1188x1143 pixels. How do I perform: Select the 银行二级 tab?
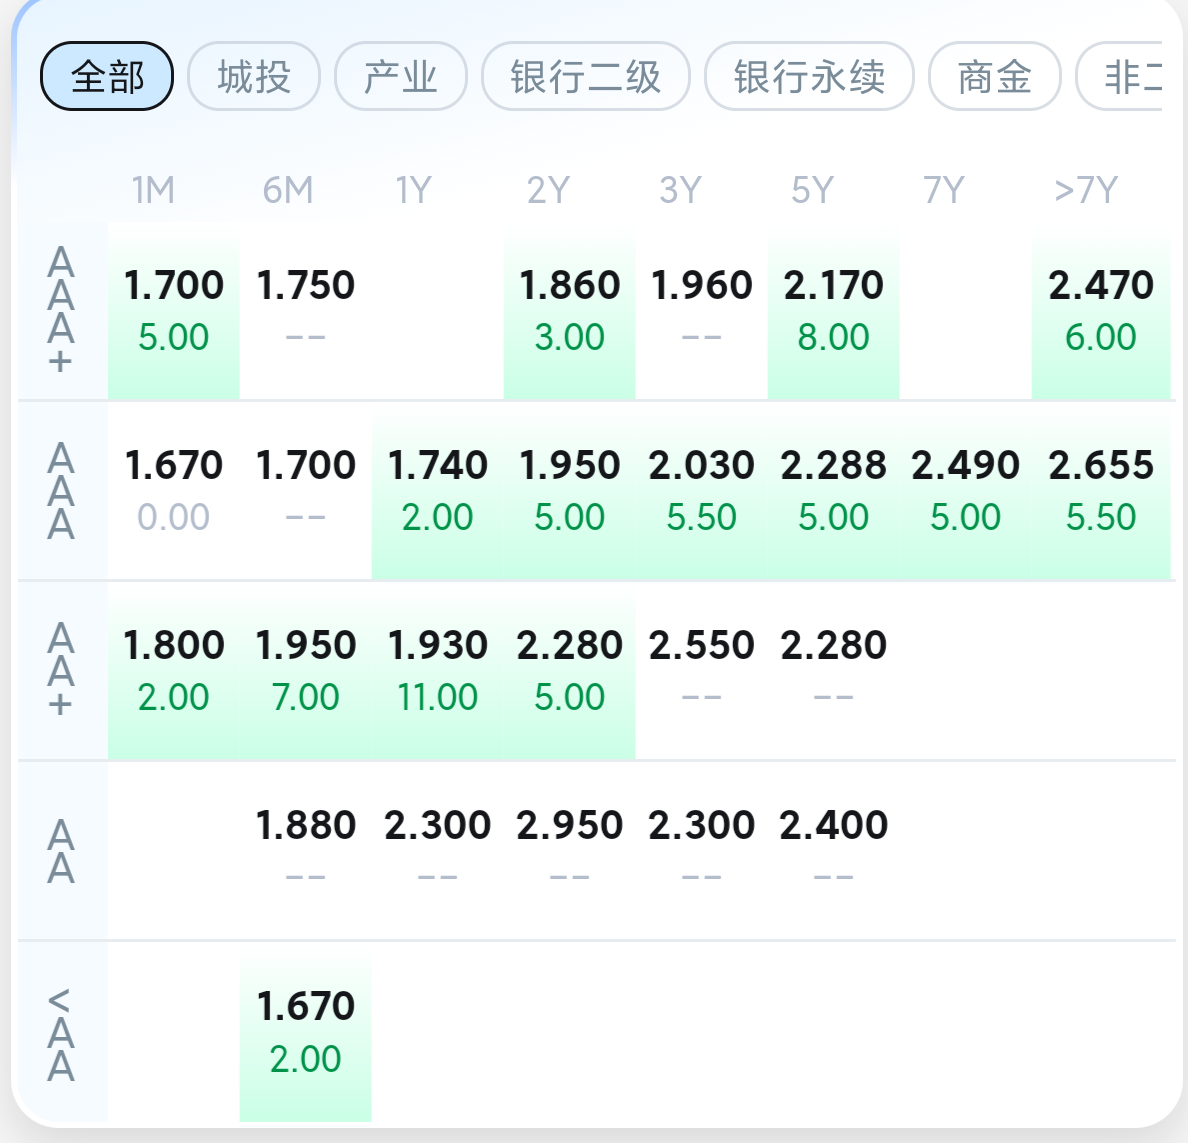tap(586, 76)
